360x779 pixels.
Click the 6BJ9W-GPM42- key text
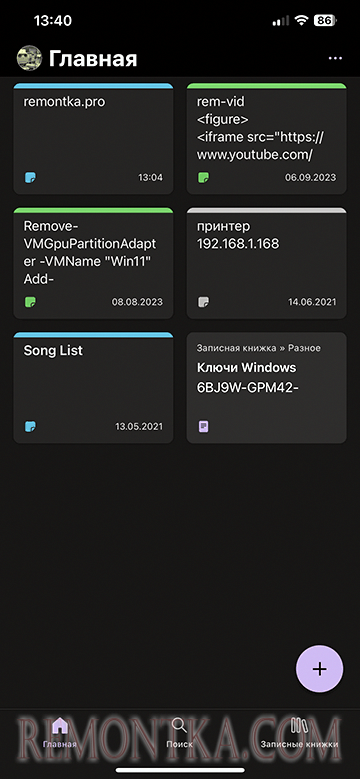[x=248, y=388]
